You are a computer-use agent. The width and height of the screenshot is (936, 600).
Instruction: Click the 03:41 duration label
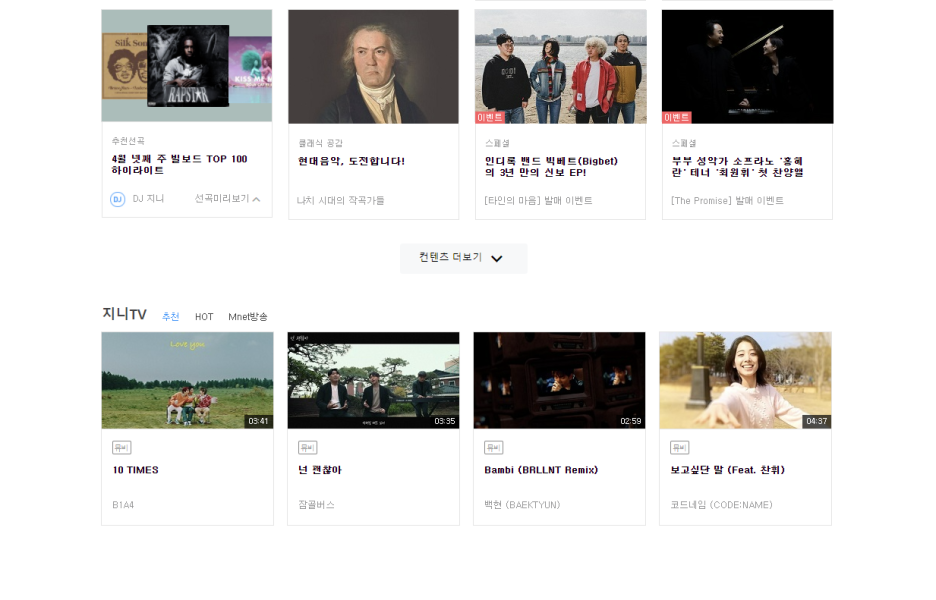click(x=258, y=421)
